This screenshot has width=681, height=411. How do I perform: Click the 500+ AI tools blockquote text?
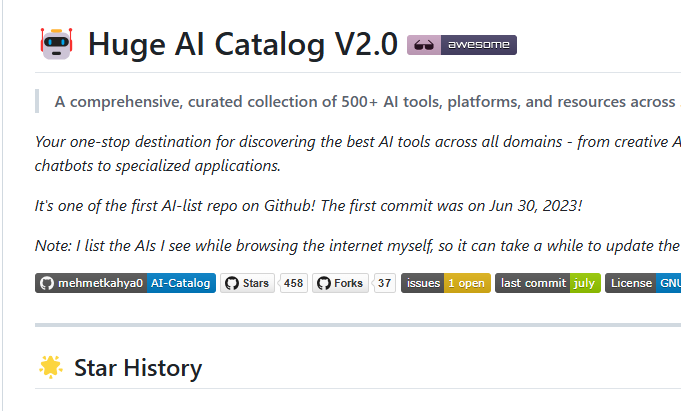coord(367,102)
